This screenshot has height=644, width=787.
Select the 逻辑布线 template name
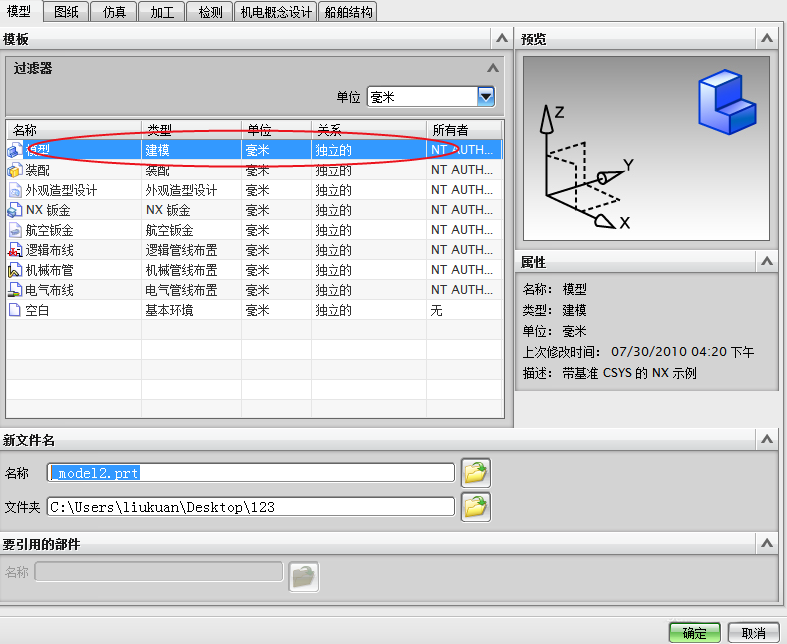49,250
